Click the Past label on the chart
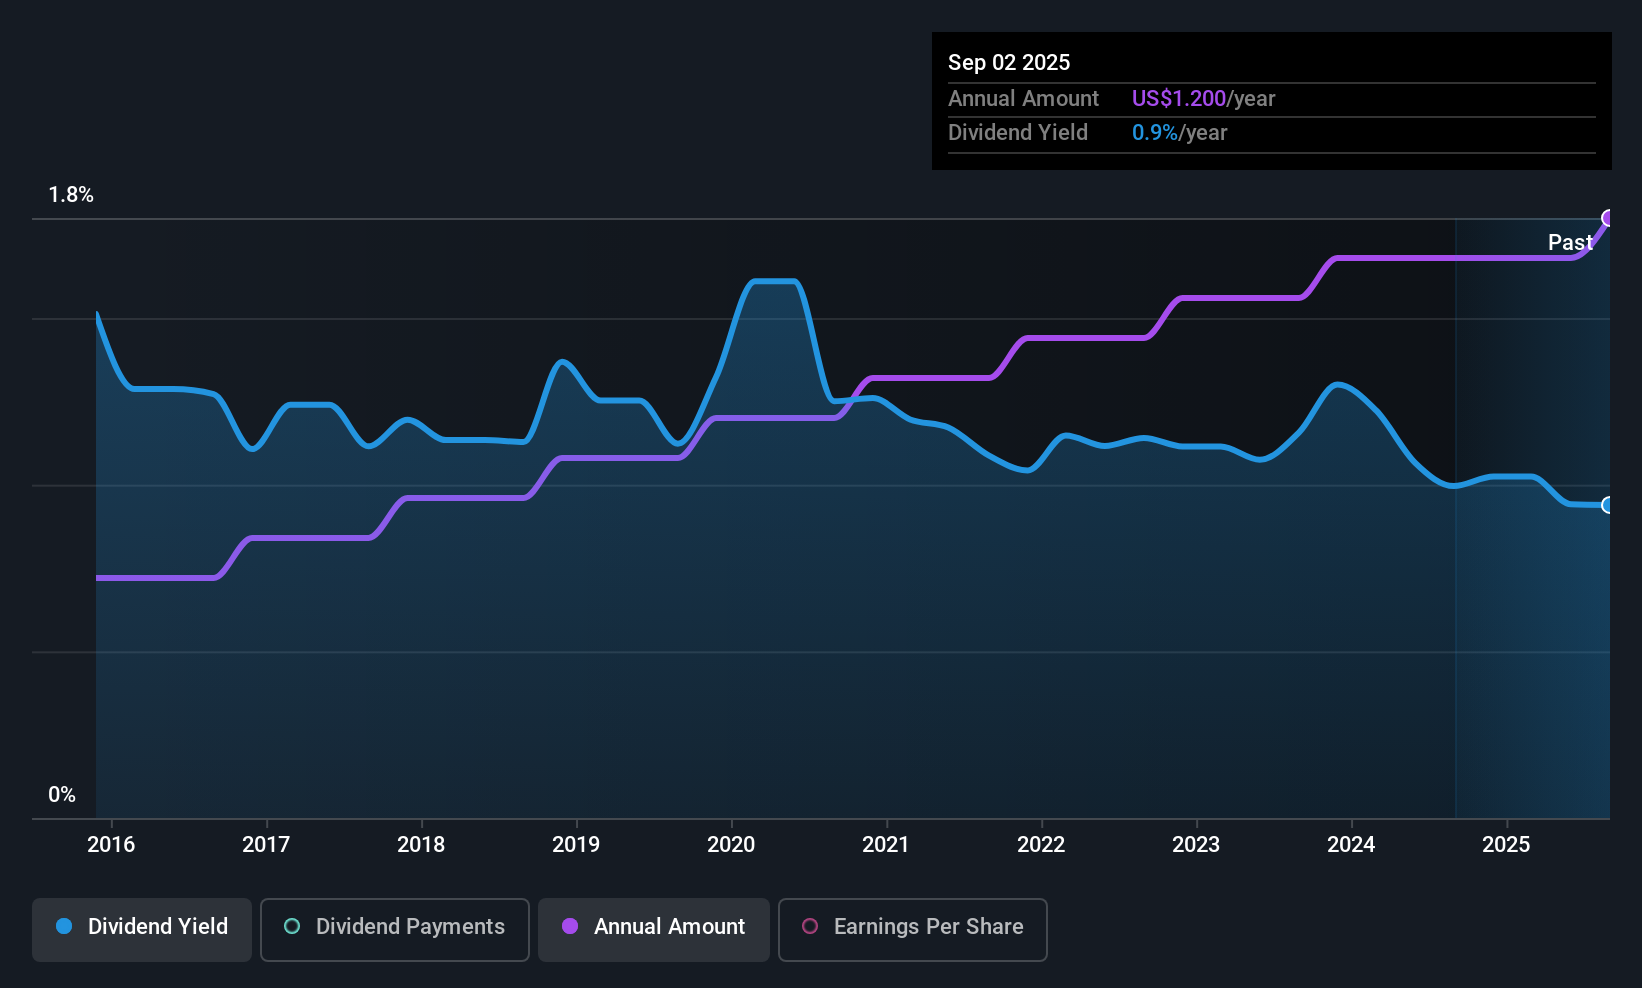 pos(1569,243)
